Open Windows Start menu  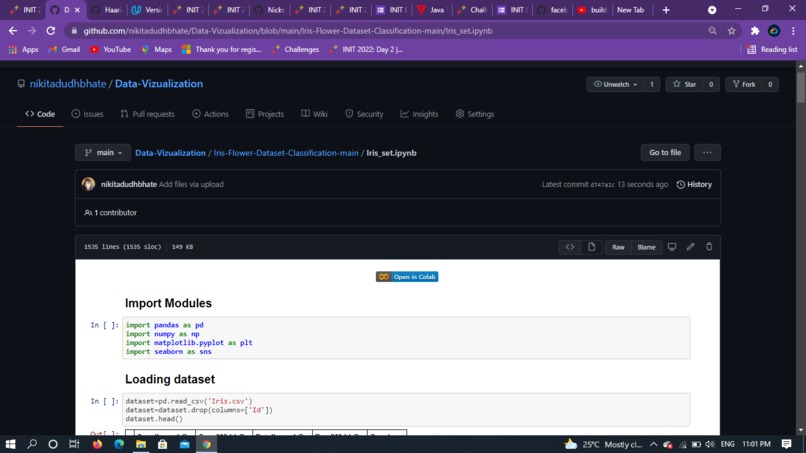pos(10,444)
